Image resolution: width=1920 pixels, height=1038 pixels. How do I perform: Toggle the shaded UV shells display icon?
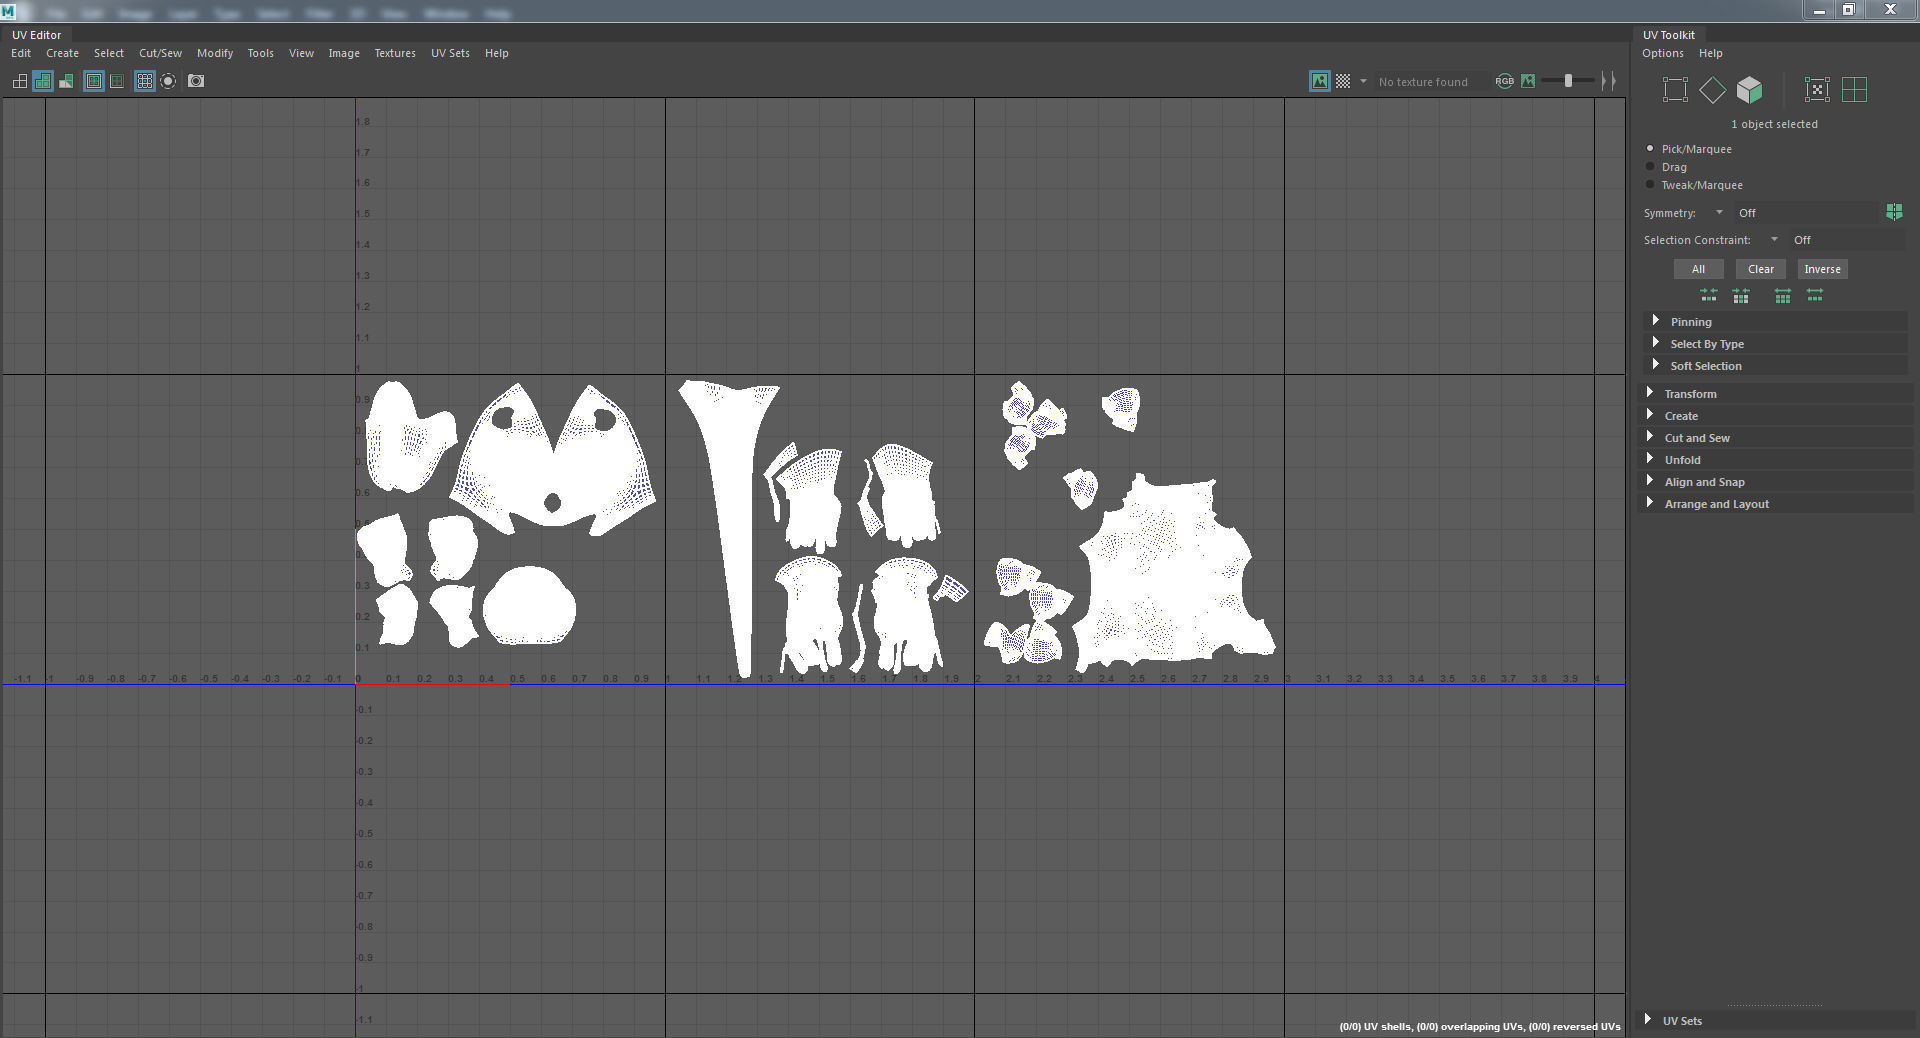(43, 81)
